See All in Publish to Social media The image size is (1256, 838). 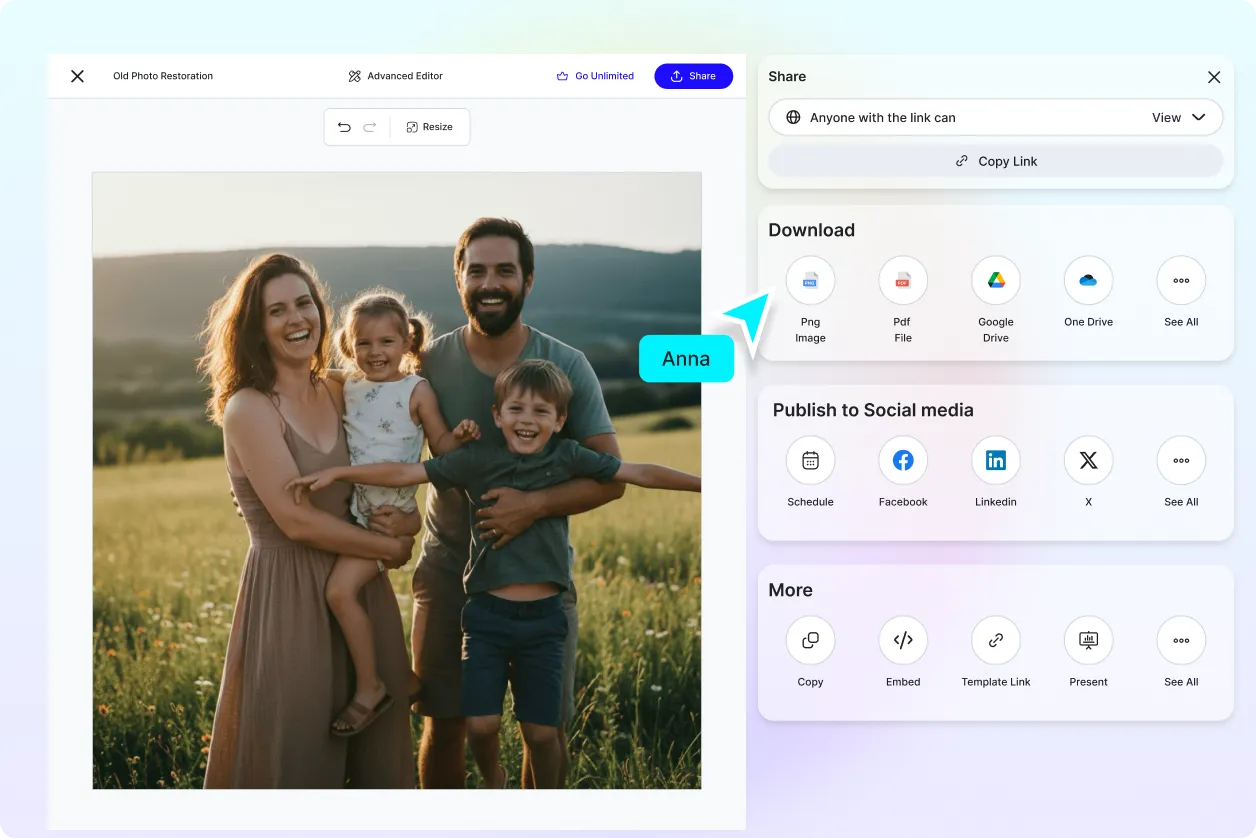1181,461
